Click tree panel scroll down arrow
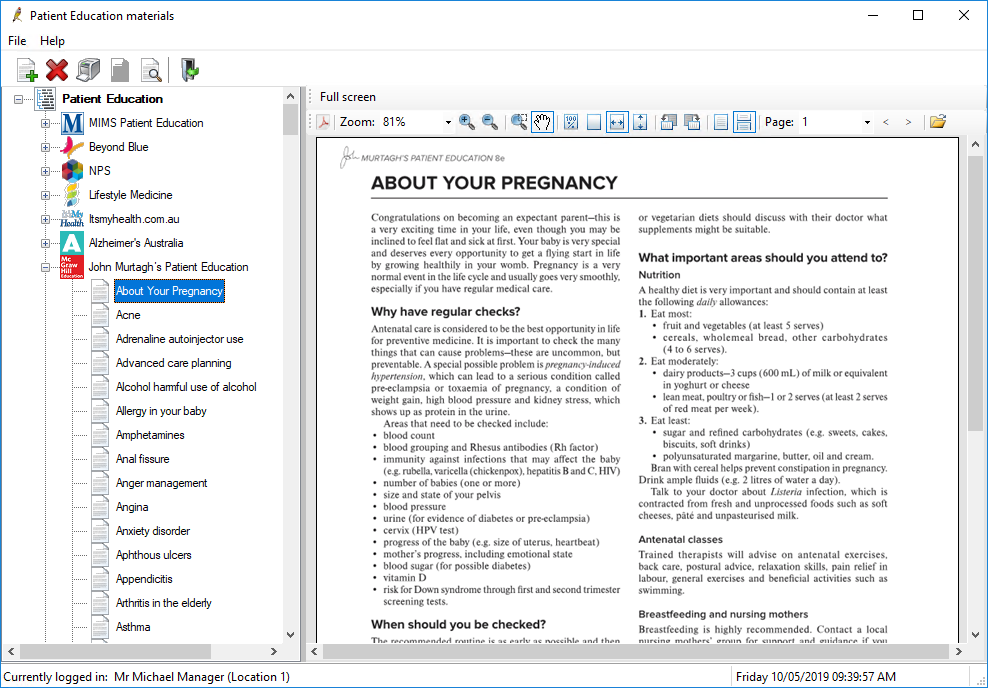The width and height of the screenshot is (988, 688). click(x=290, y=635)
